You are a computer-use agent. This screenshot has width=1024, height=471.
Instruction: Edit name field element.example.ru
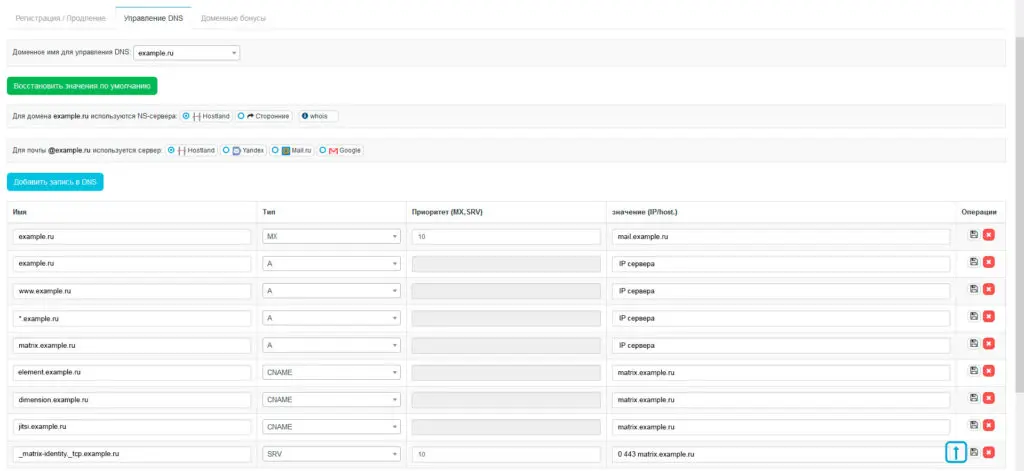pyautogui.click(x=132, y=373)
